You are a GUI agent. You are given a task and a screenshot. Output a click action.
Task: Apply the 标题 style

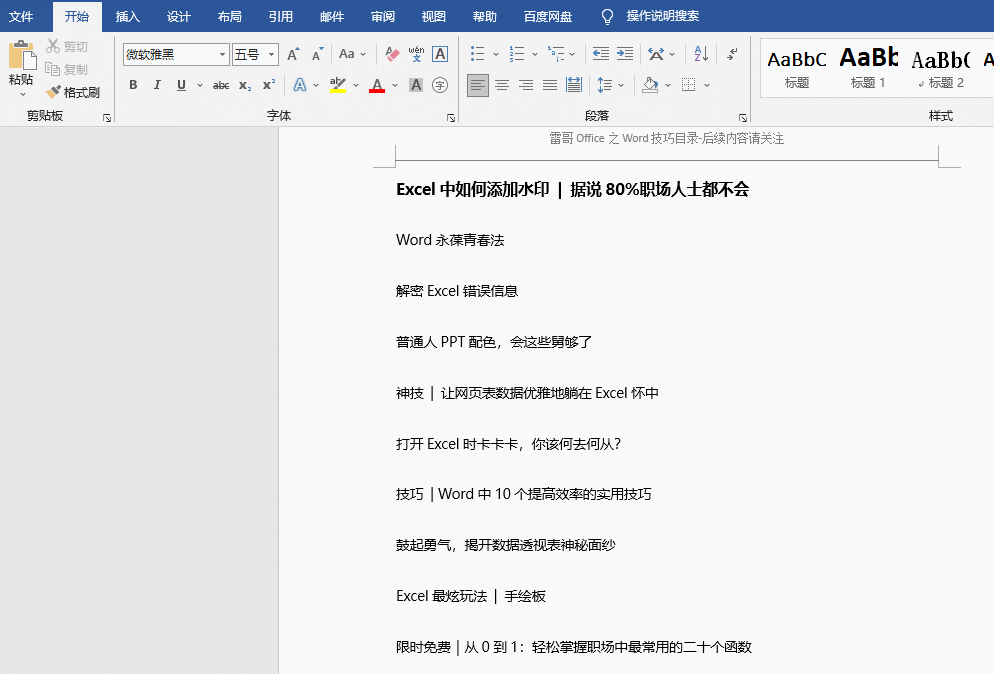point(797,68)
